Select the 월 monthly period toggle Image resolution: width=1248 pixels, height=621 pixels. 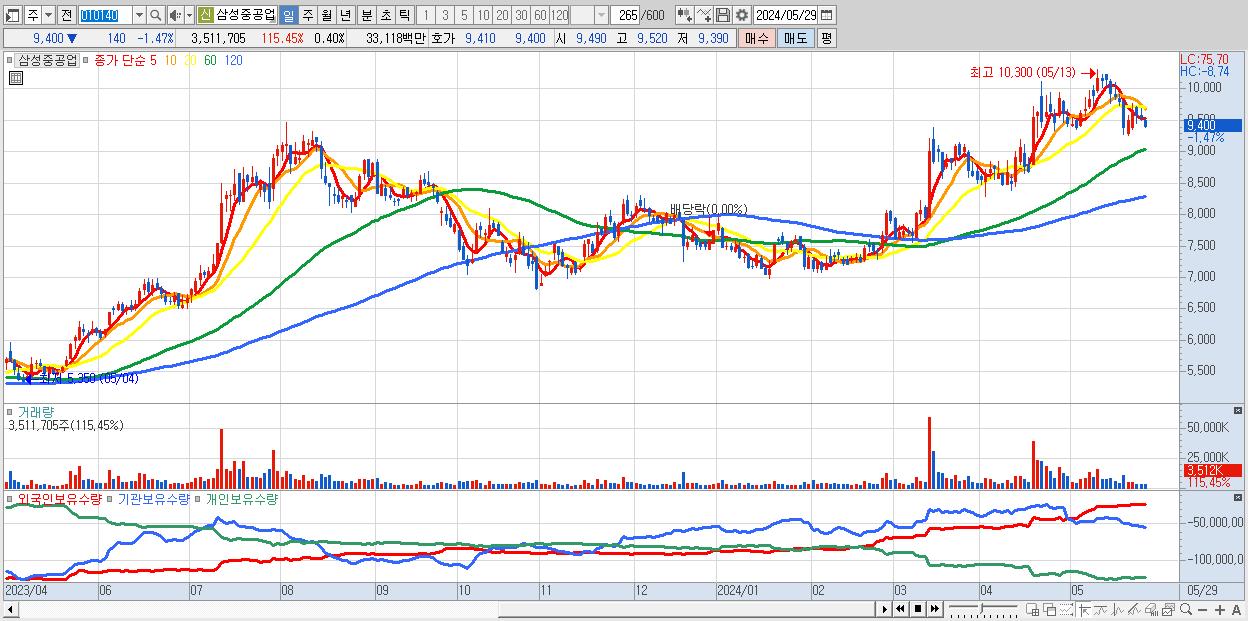point(326,15)
